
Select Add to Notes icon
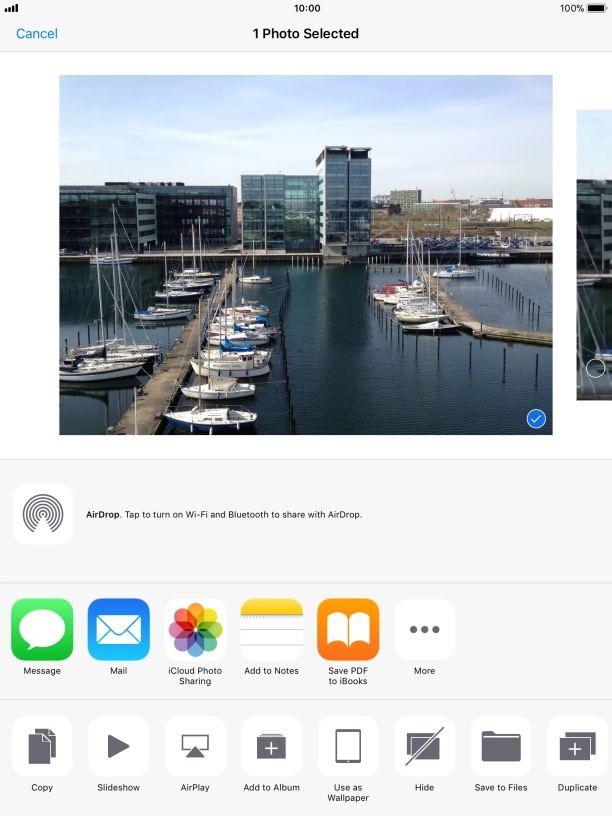tap(272, 630)
